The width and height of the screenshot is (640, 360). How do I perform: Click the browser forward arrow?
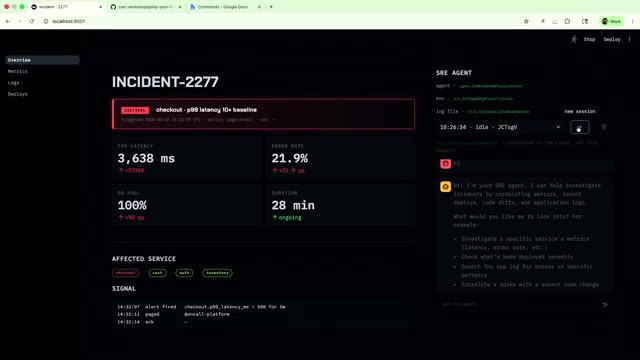[20, 21]
